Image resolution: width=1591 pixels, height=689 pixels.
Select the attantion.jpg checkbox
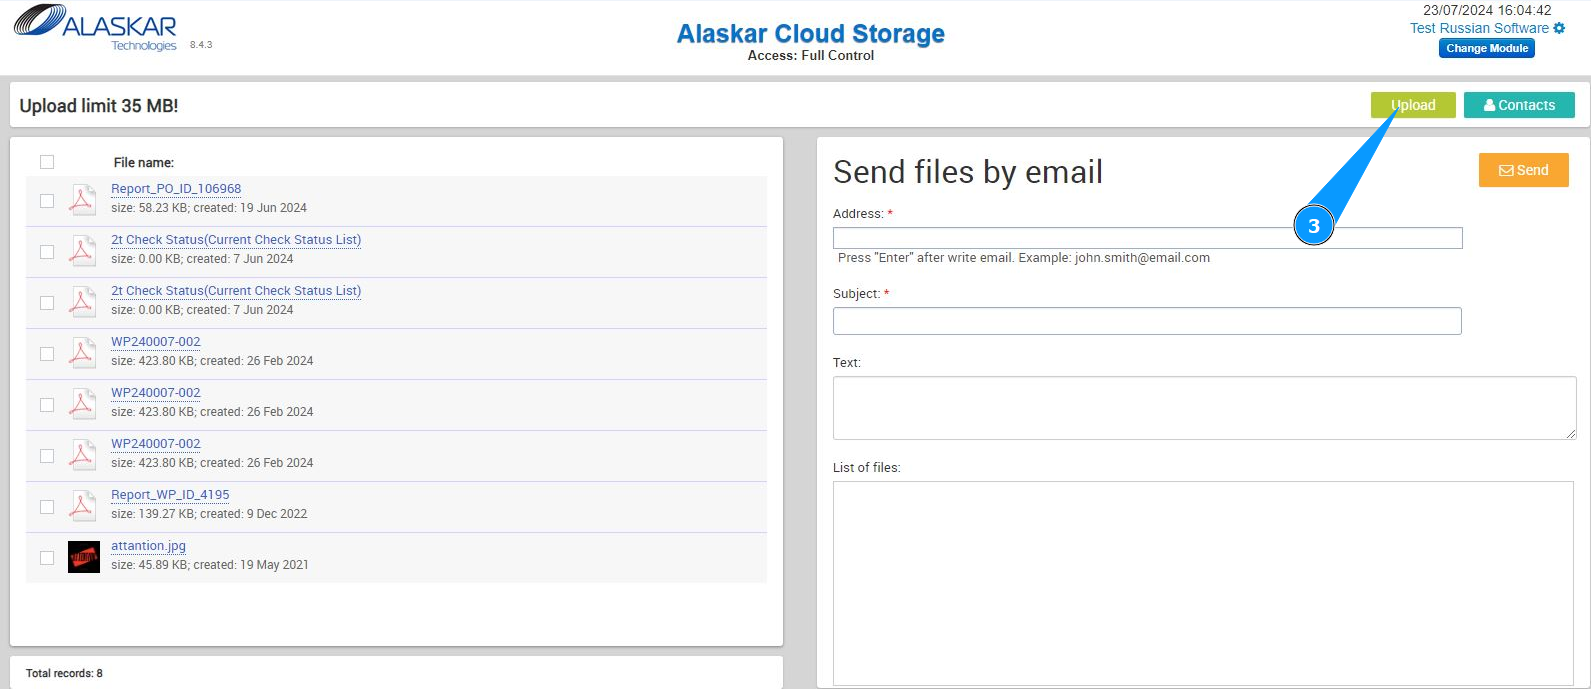(x=47, y=558)
